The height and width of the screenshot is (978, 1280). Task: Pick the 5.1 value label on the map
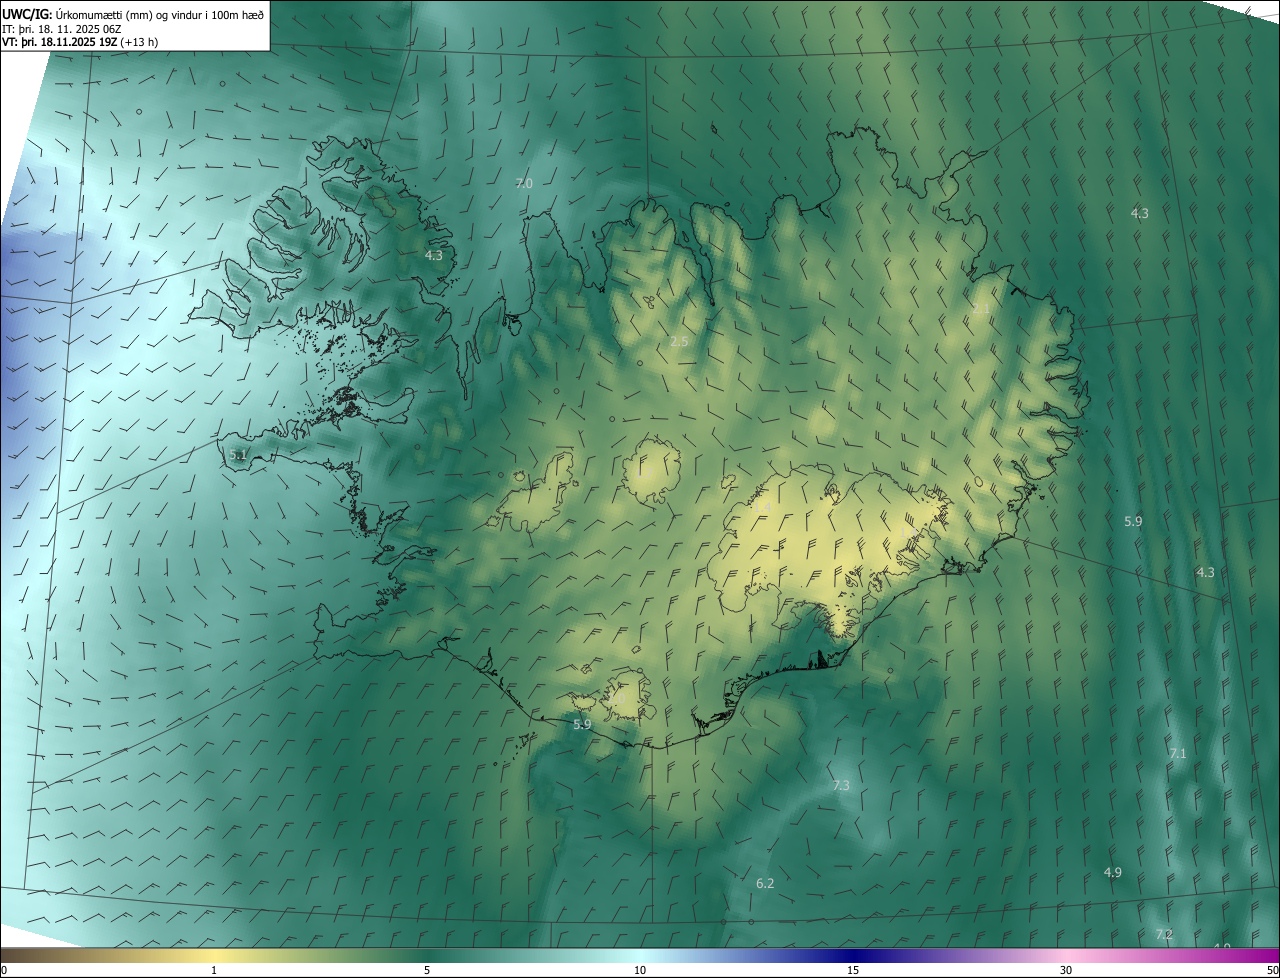[238, 455]
